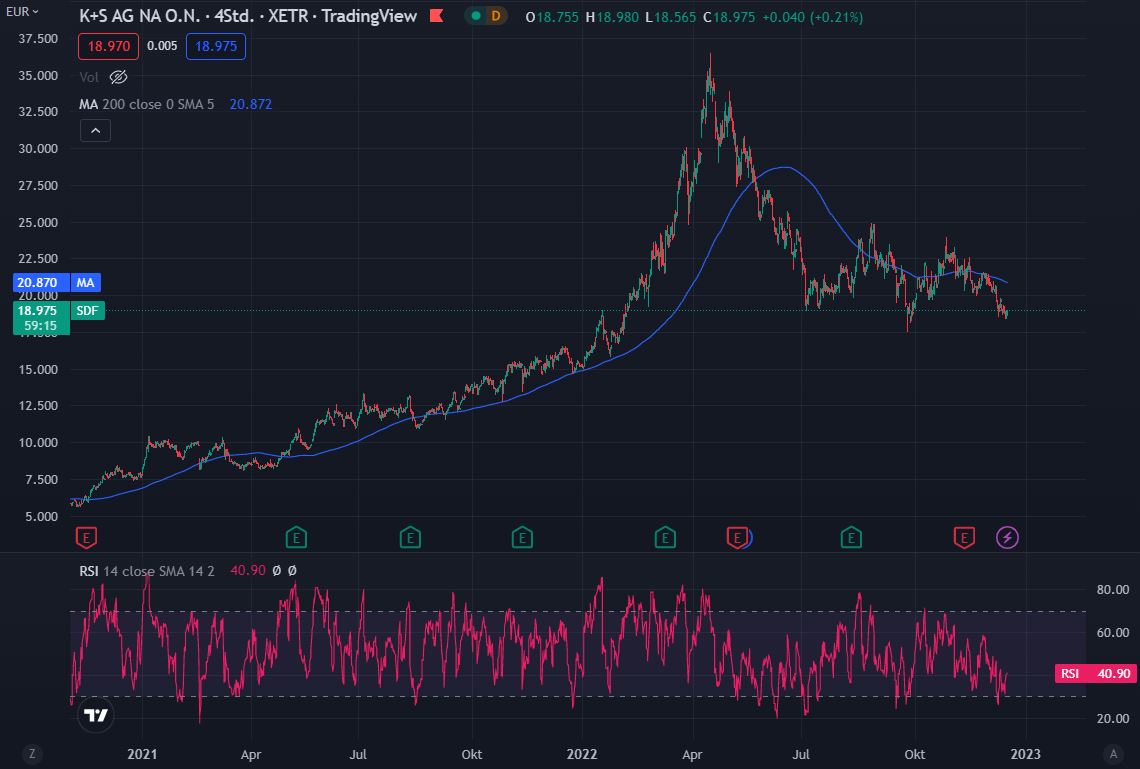The height and width of the screenshot is (769, 1140).
Task: Click the purple lightning bolt event marker
Action: tap(1007, 538)
